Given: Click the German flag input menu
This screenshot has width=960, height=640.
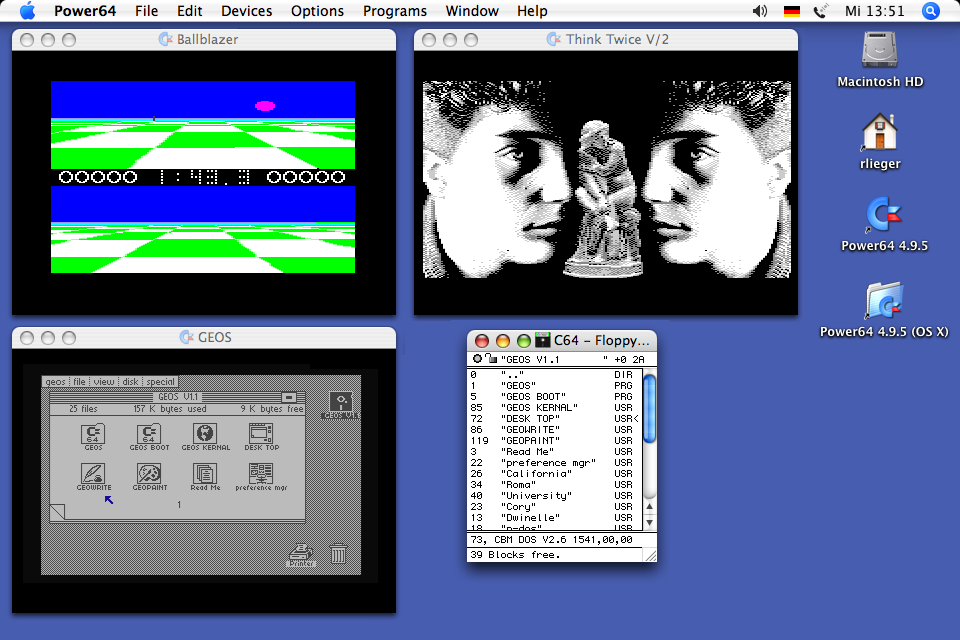Looking at the screenshot, I should click(792, 11).
